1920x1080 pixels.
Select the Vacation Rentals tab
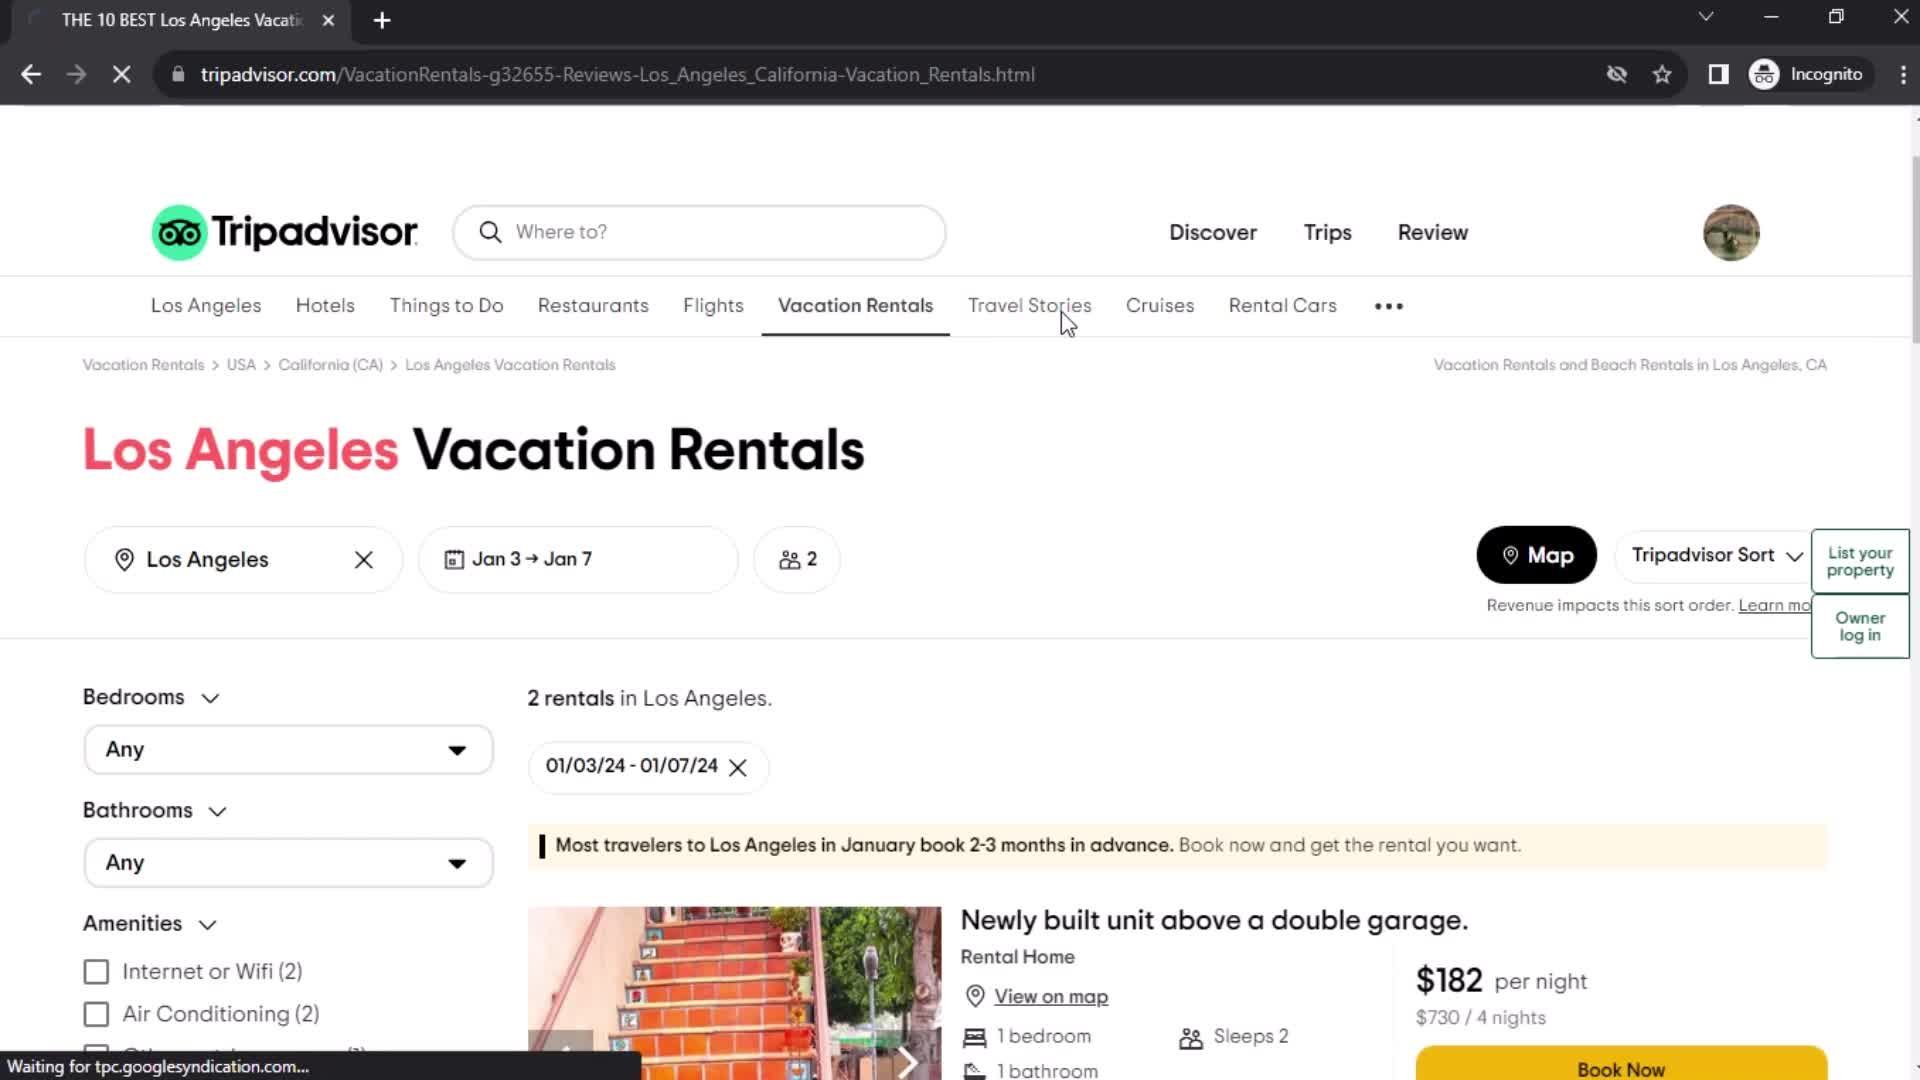tap(856, 306)
